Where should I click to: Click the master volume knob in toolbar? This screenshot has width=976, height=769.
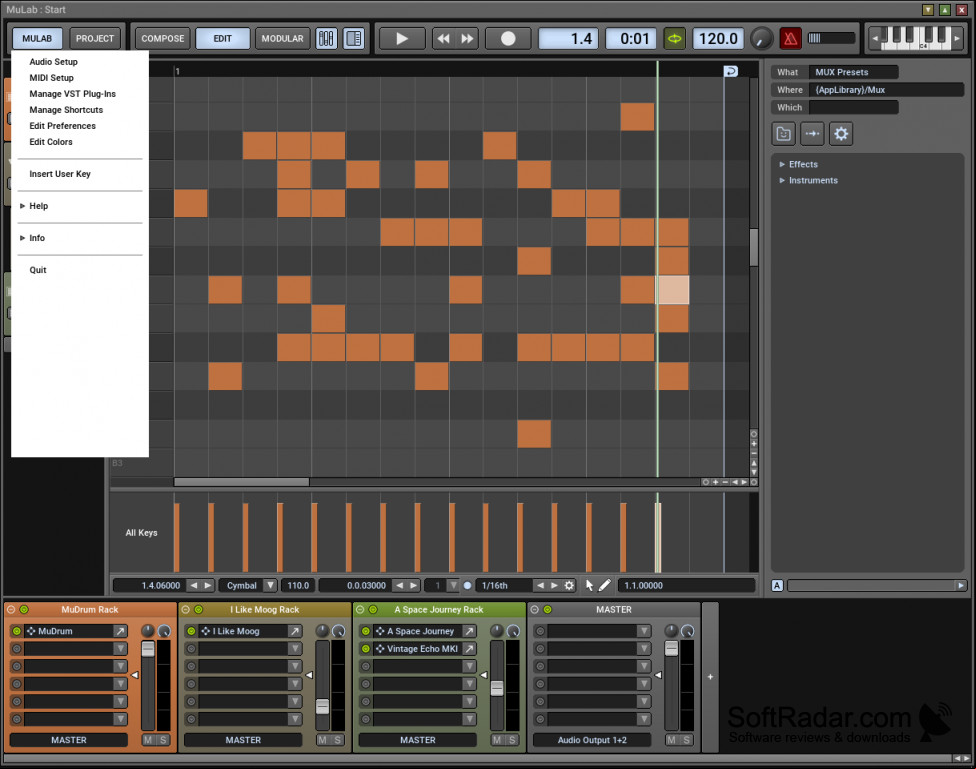tap(761, 39)
